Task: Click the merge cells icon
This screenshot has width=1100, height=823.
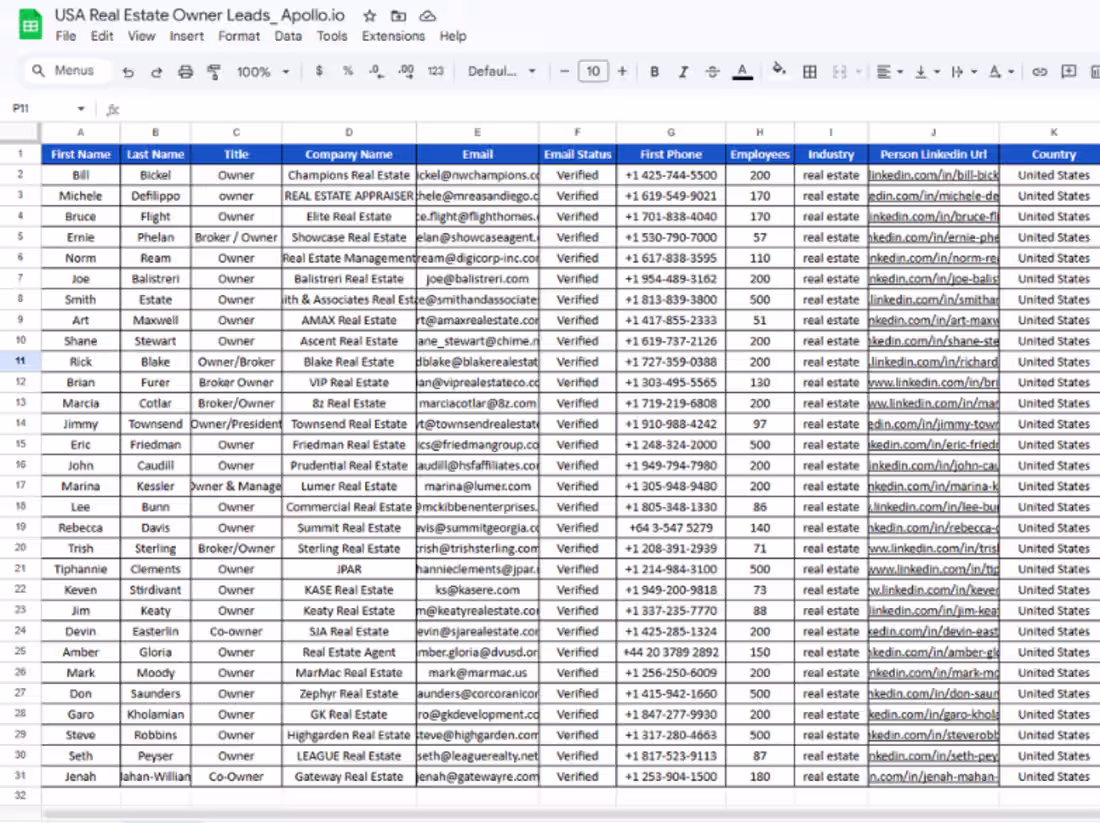Action: (x=839, y=72)
